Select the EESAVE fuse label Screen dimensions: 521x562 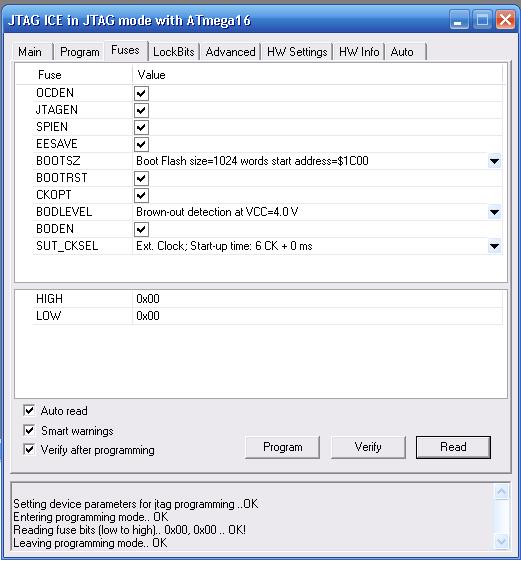57,144
